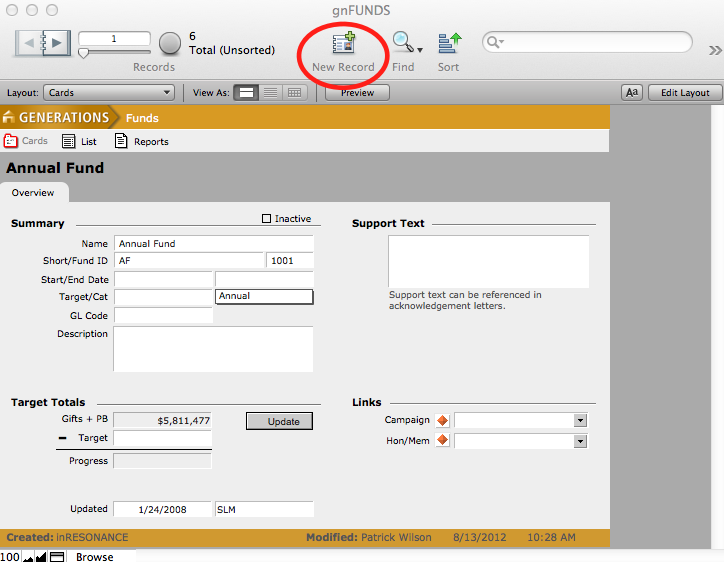The width and height of the screenshot is (724, 562).
Task: Open the Find magnifier tool
Action: pos(403,43)
